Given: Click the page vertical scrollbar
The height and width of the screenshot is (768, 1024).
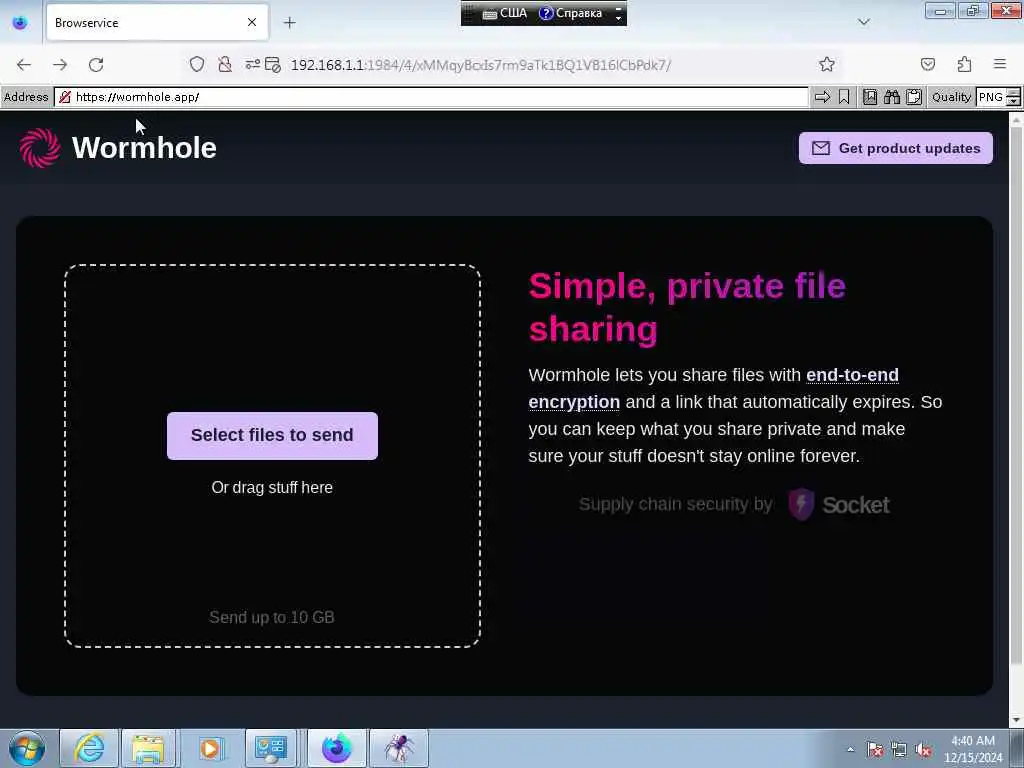Looking at the screenshot, I should 1016,398.
